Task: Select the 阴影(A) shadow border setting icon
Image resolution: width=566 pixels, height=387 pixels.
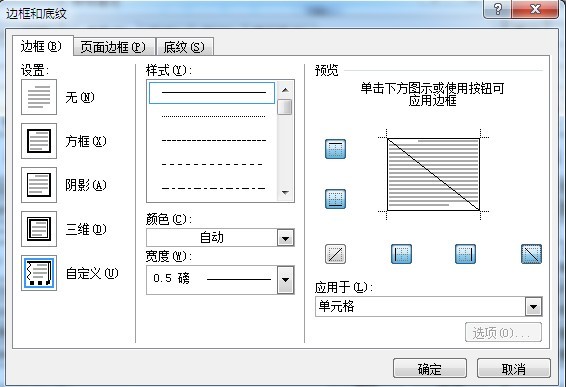Action: (39, 185)
